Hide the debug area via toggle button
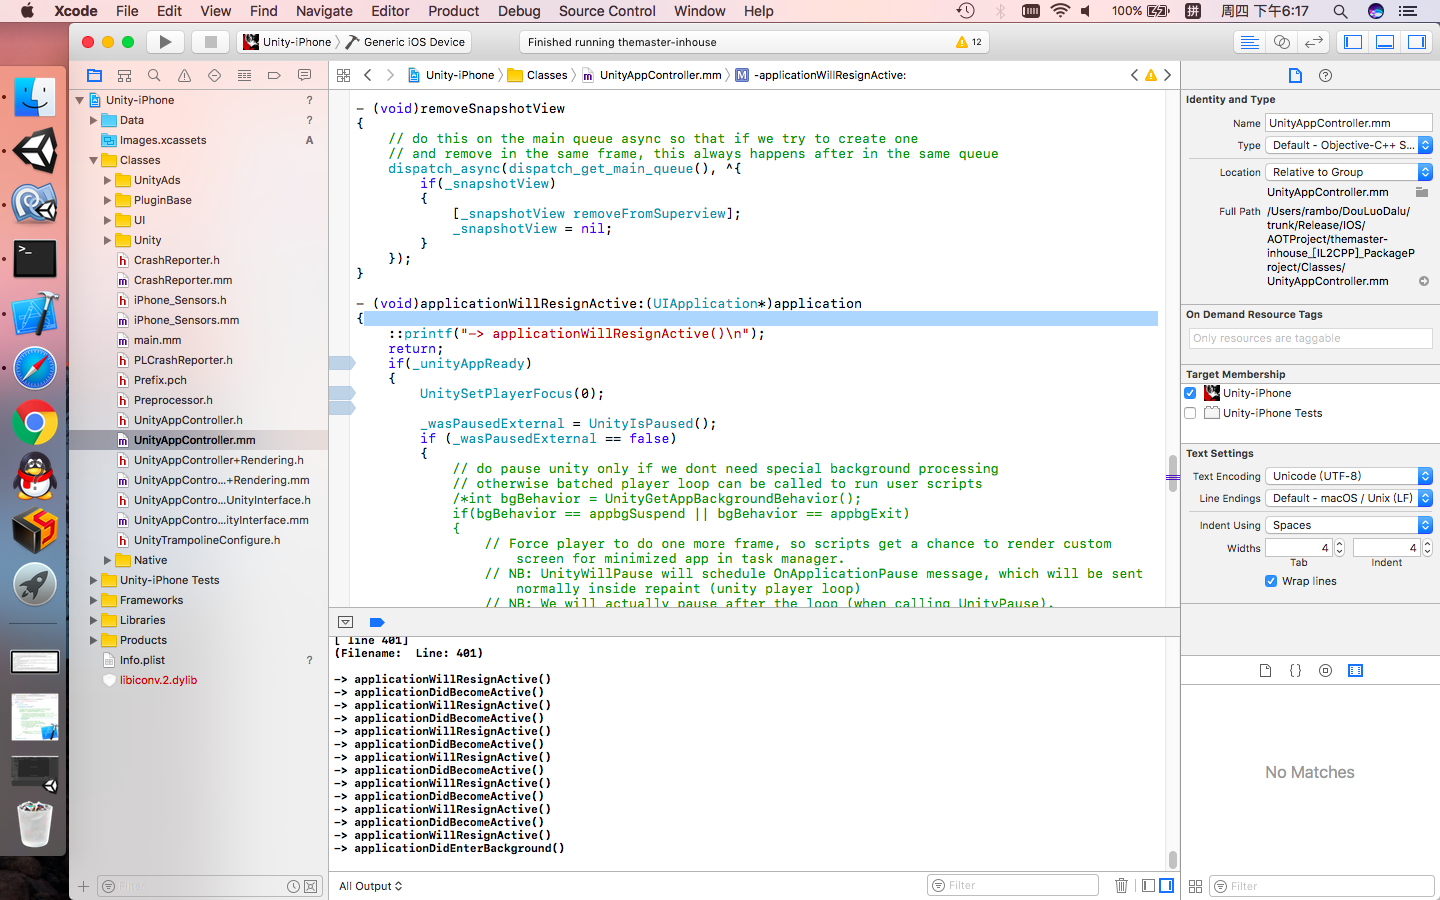Screen dimensions: 1440x900 [x=345, y=622]
